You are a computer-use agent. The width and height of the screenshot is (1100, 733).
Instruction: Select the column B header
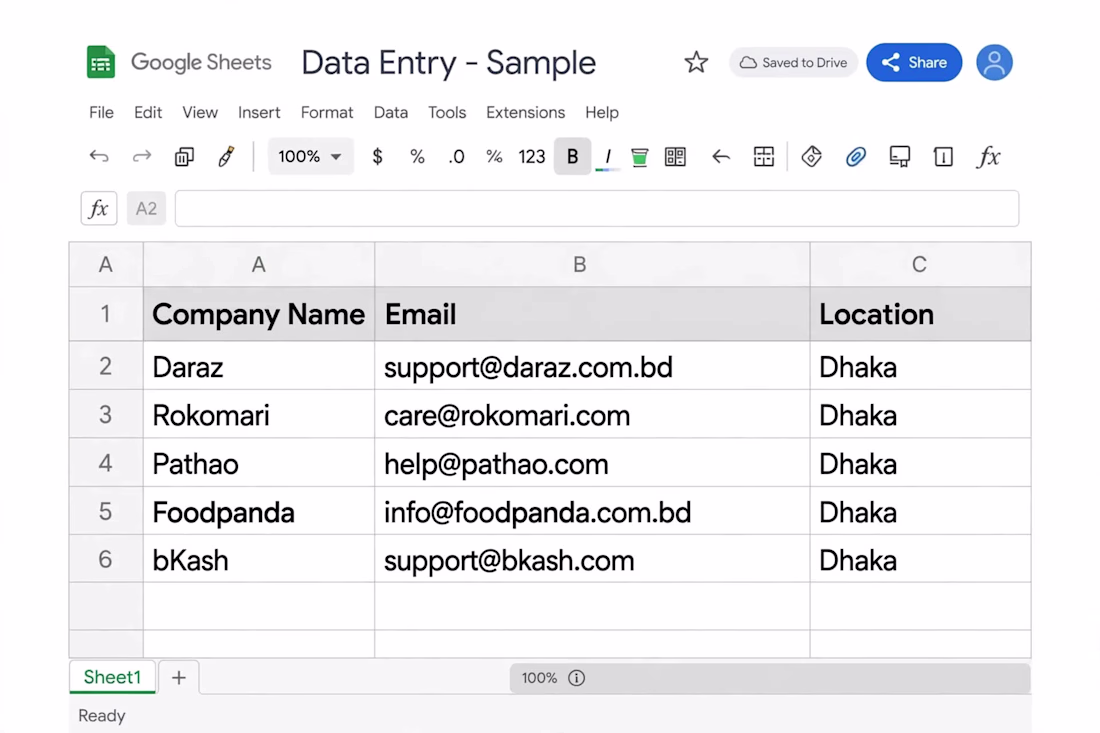click(x=592, y=264)
